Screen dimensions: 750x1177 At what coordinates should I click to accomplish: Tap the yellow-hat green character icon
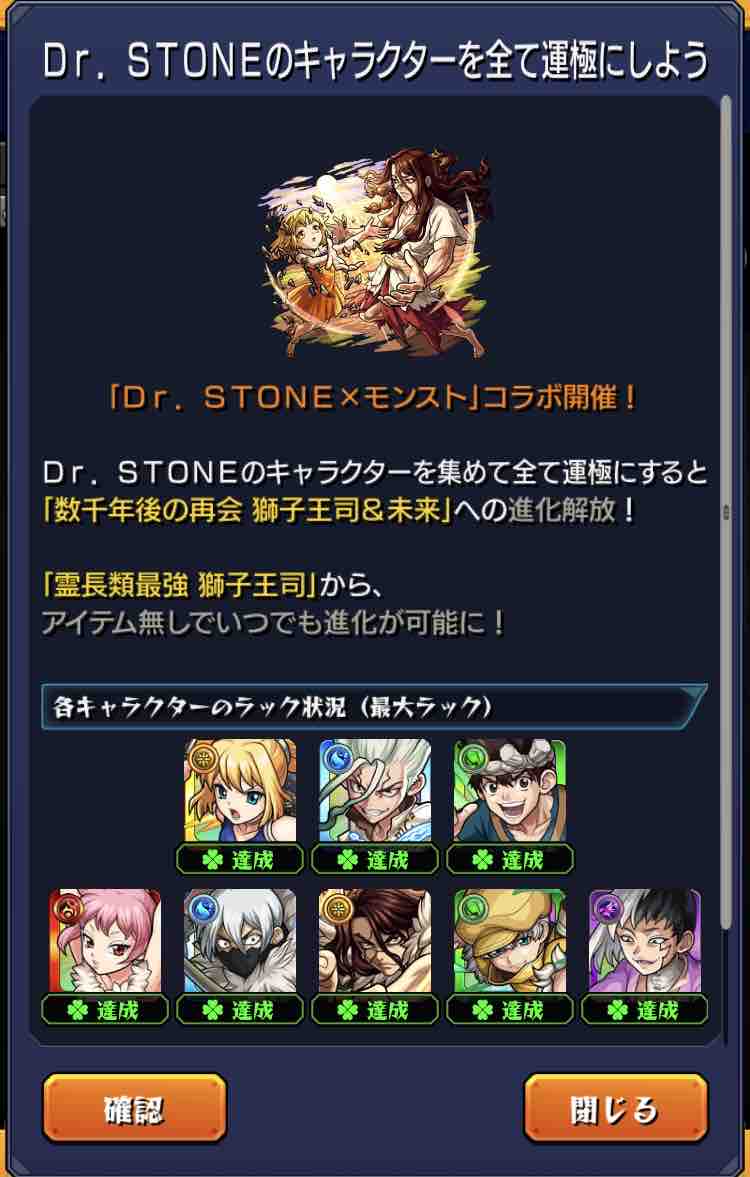510,941
